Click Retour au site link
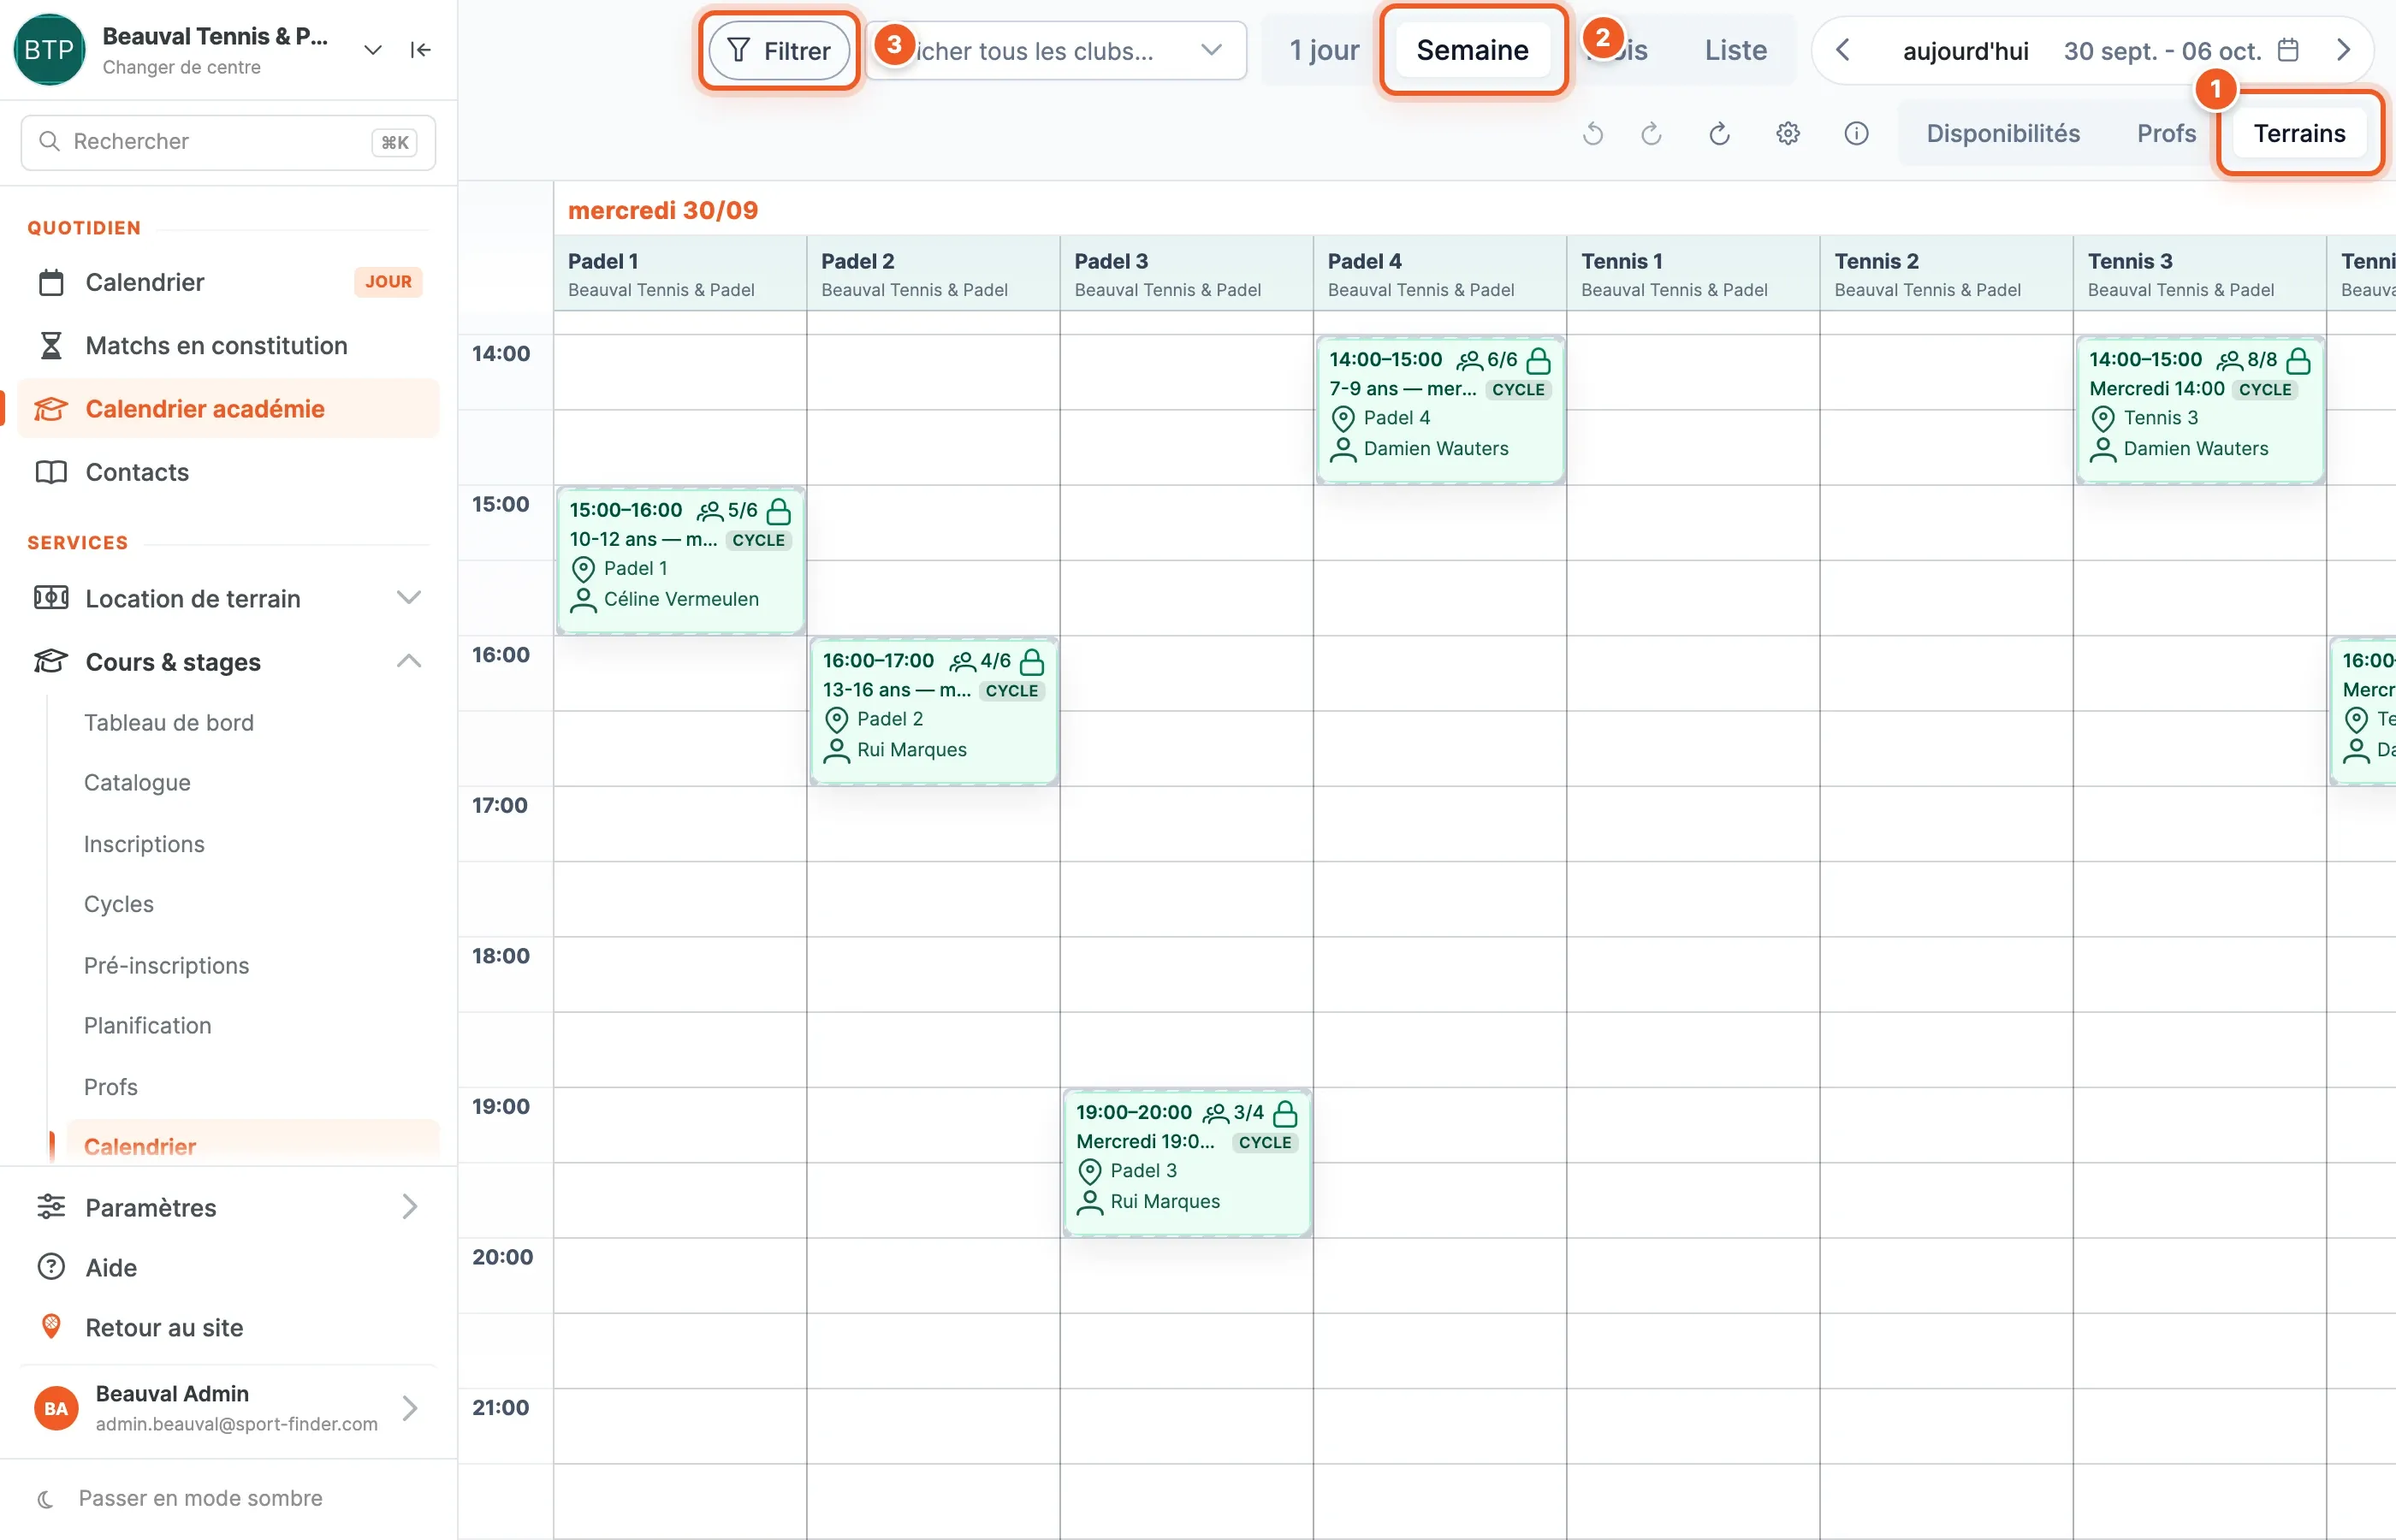2396x1540 pixels. click(228, 1327)
